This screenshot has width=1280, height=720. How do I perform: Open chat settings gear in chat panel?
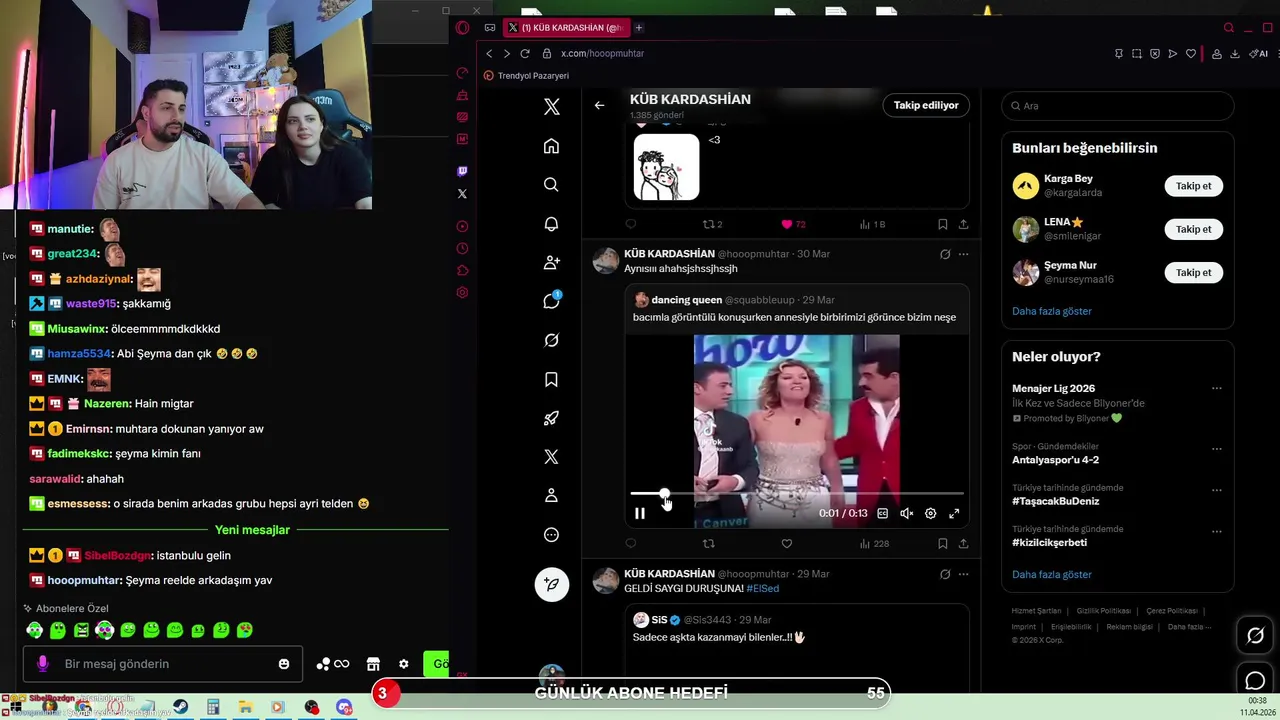(403, 664)
